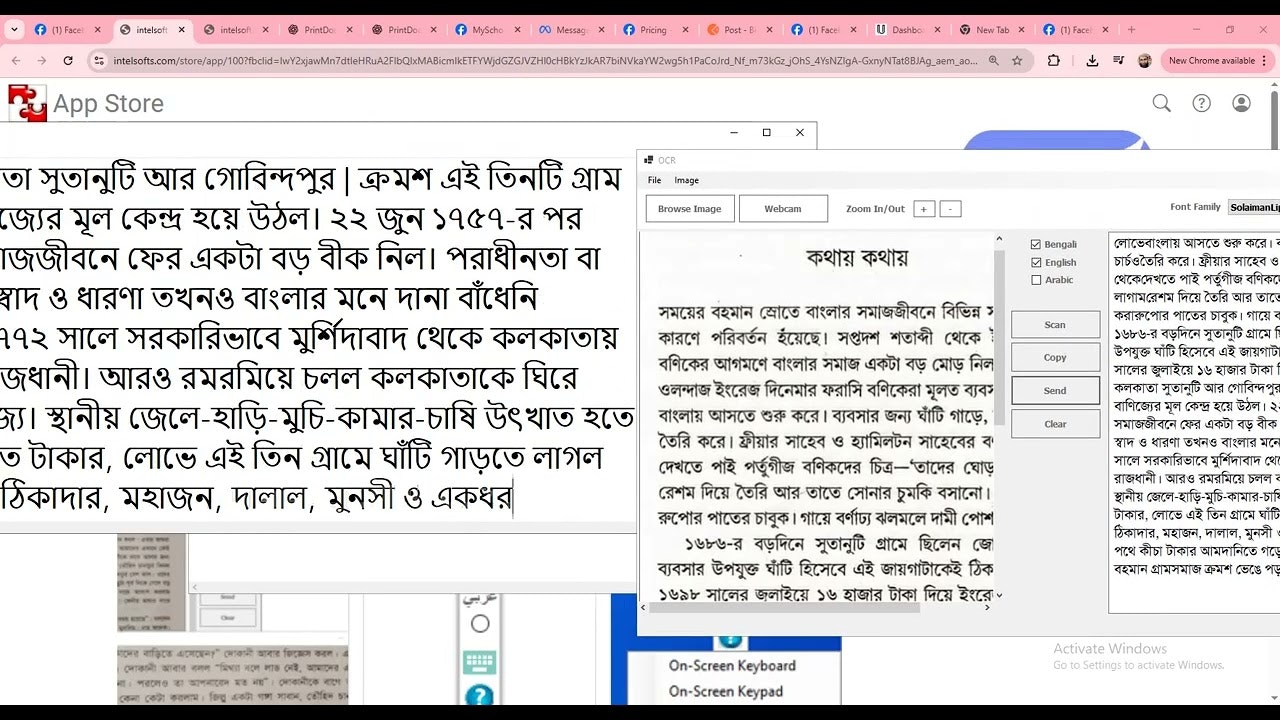Open the App Store search magnifier
Viewport: 1280px width, 720px height.
point(1160,103)
